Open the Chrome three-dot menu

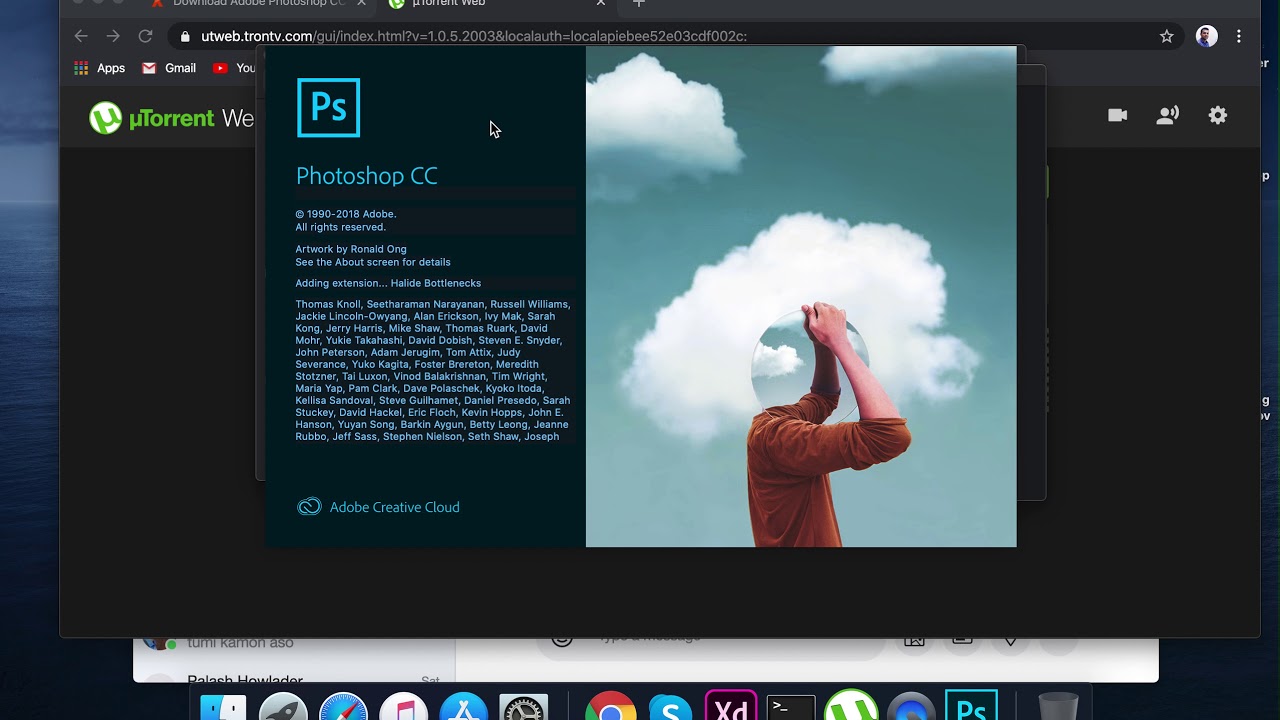(x=1239, y=36)
